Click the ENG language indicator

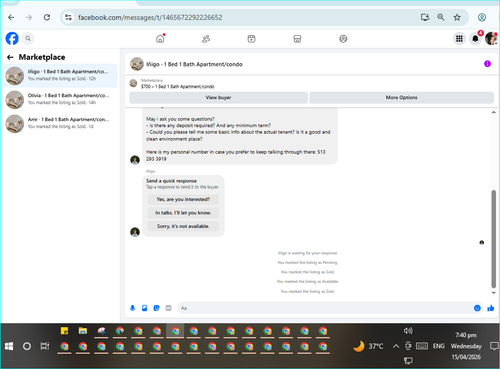coord(439,346)
